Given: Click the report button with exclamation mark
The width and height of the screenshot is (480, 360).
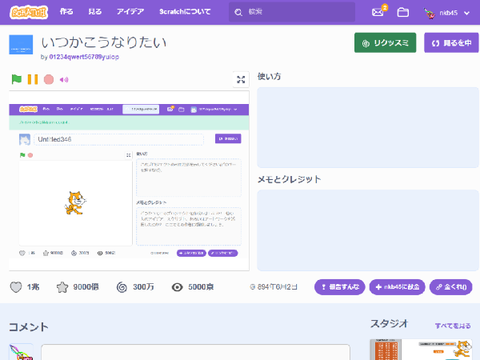Looking at the screenshot, I should pos(340,287).
